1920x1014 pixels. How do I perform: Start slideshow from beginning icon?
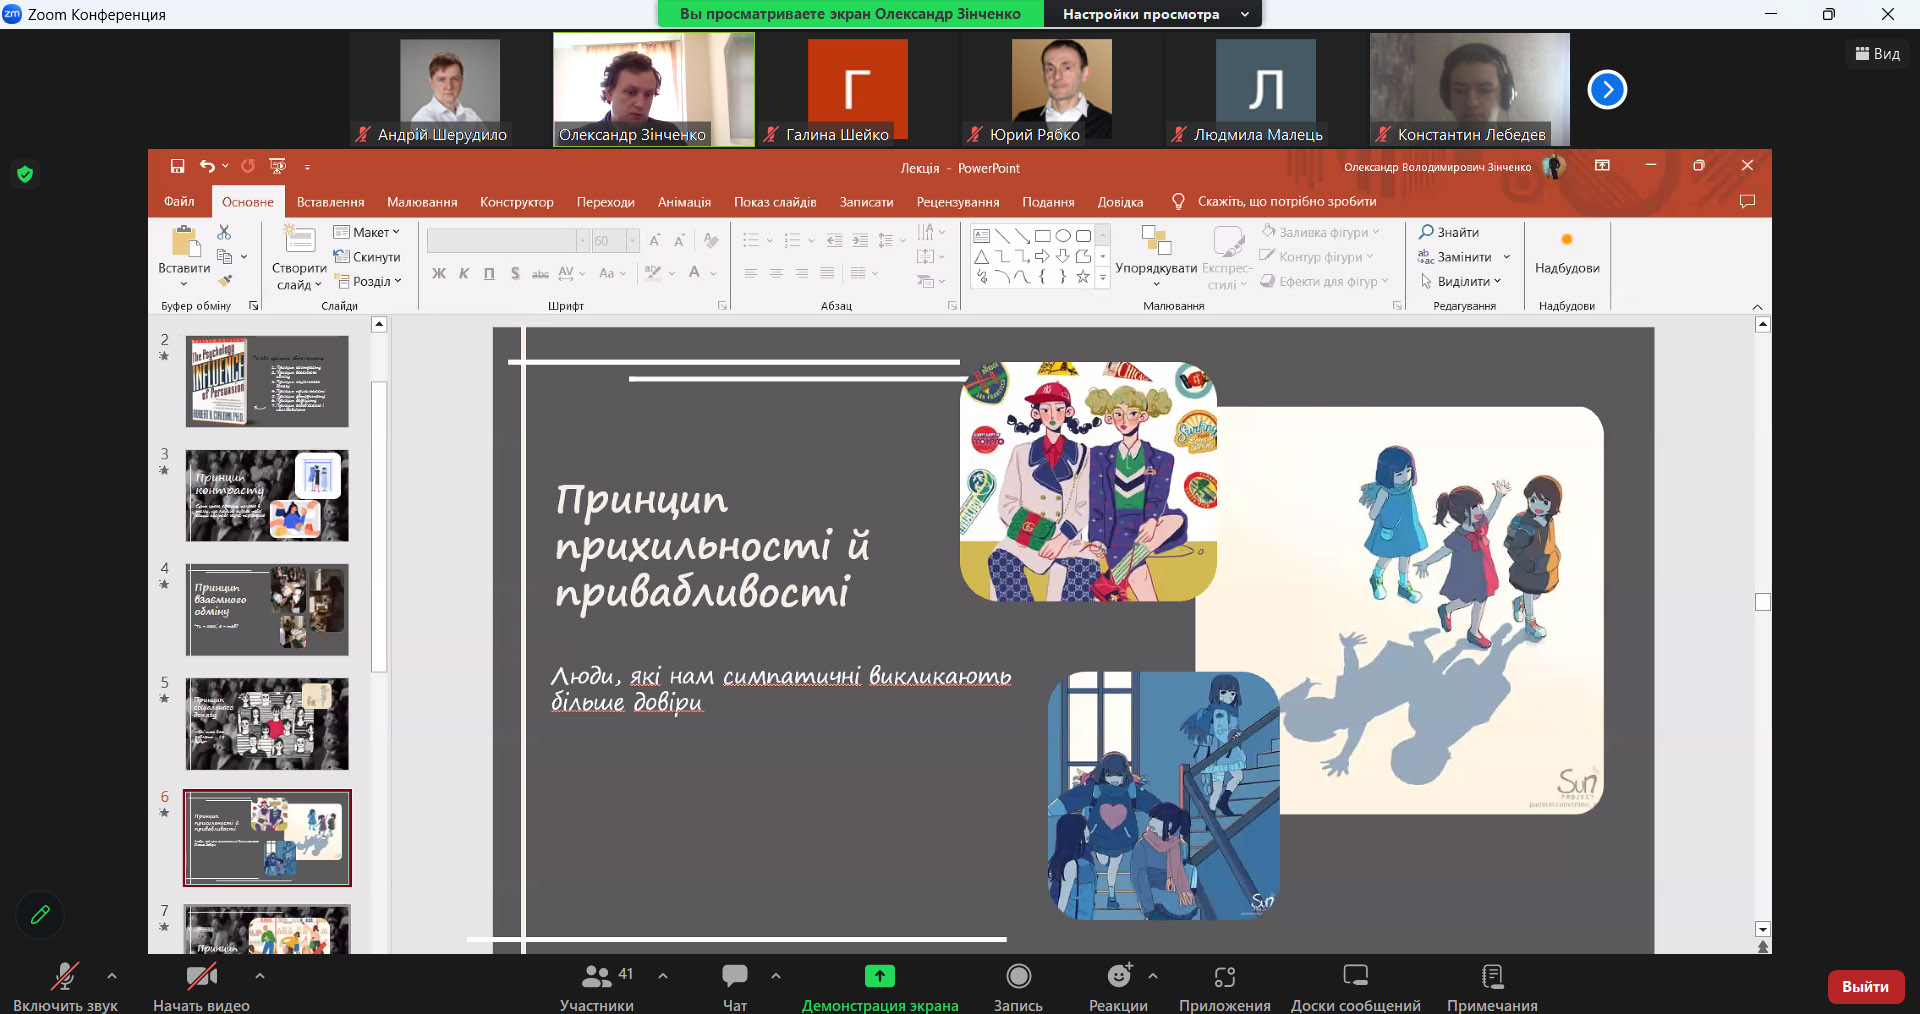click(x=278, y=166)
